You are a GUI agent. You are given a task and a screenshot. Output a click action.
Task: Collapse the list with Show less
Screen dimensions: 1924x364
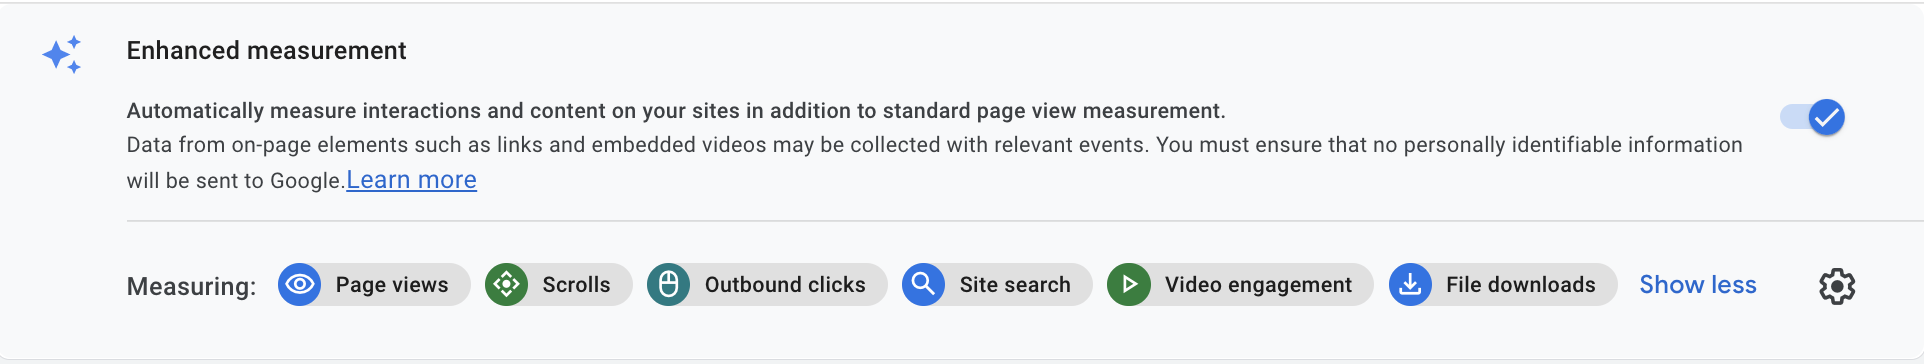point(1698,285)
